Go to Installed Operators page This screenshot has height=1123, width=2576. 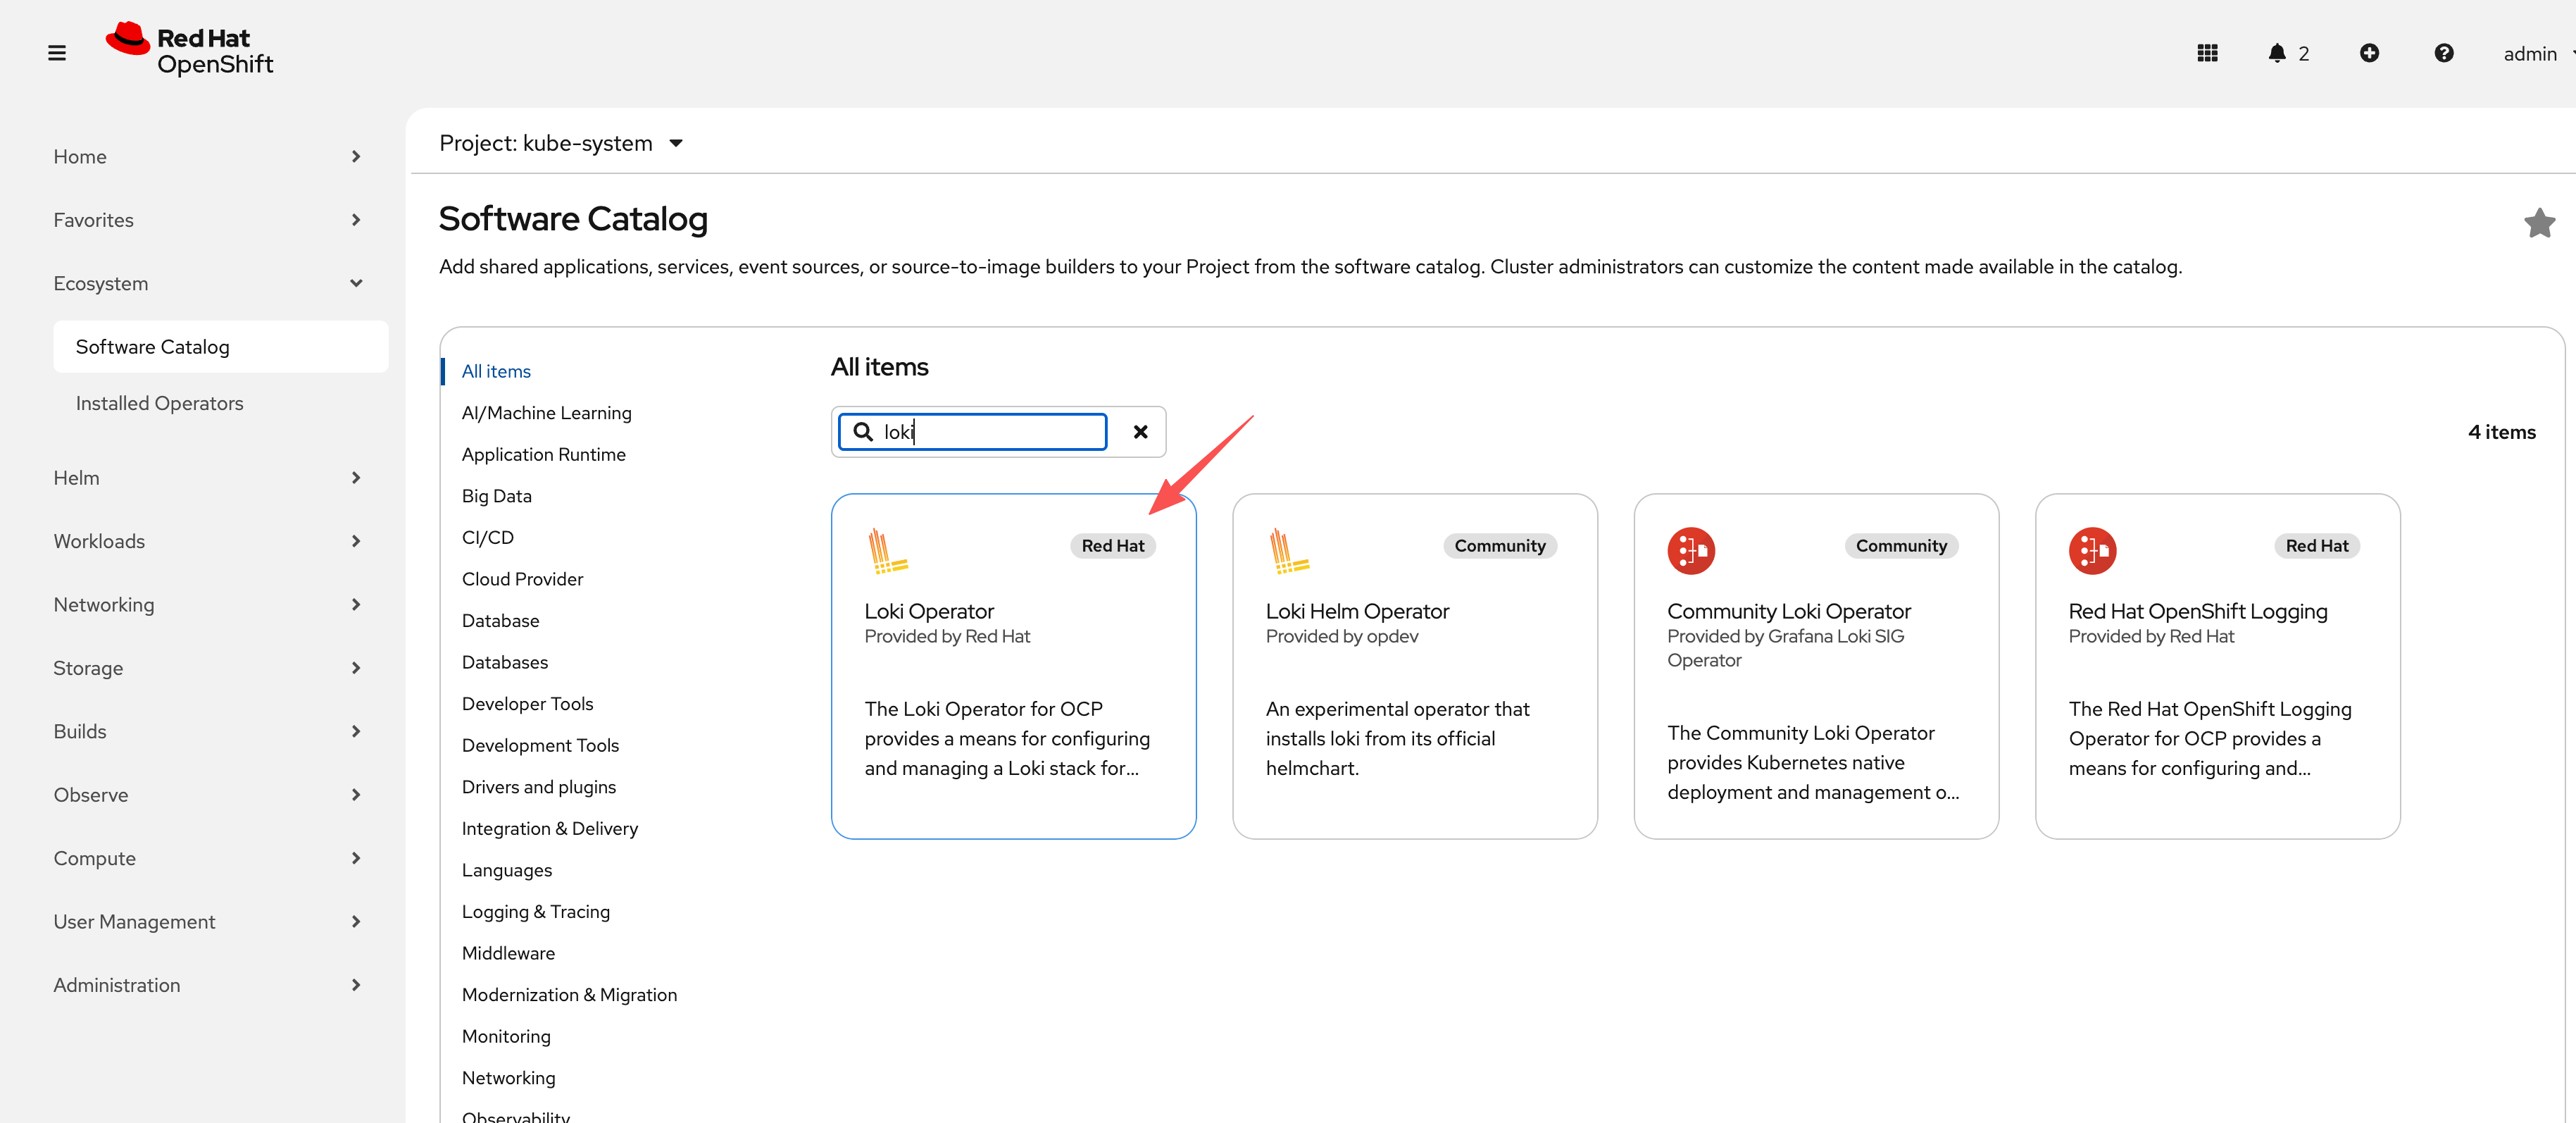(x=159, y=403)
